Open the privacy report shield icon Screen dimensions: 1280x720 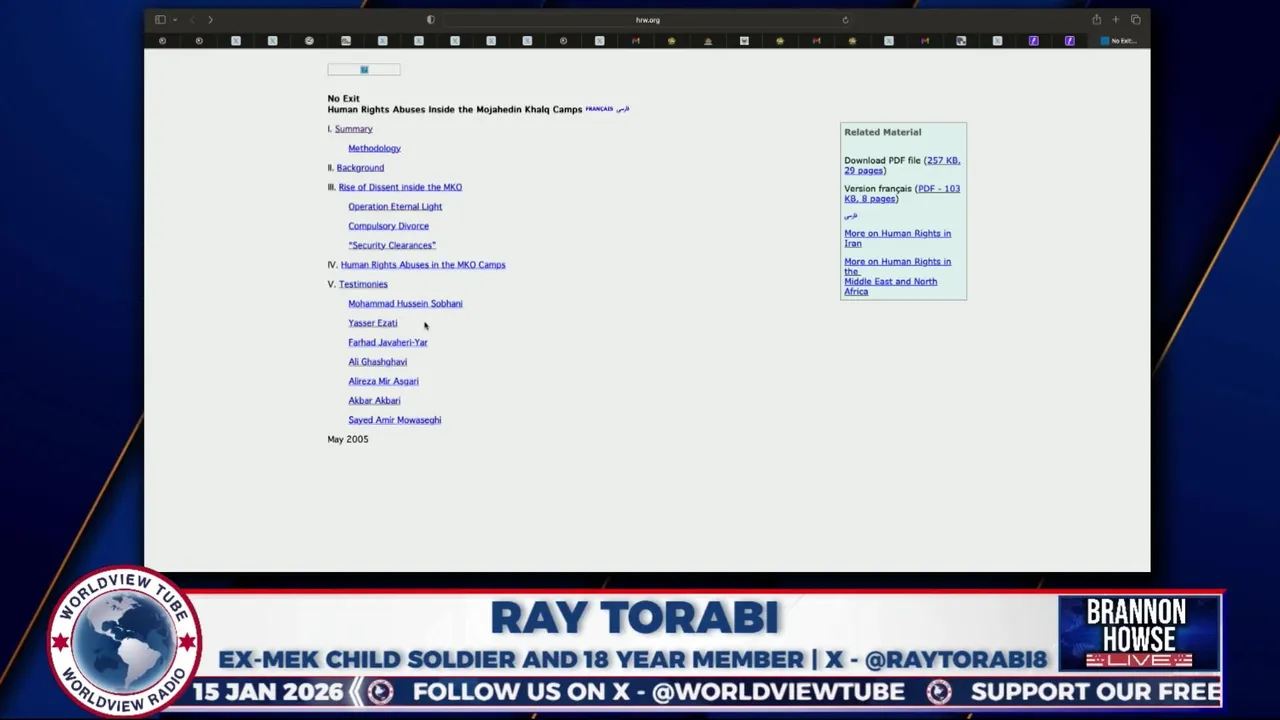point(431,20)
